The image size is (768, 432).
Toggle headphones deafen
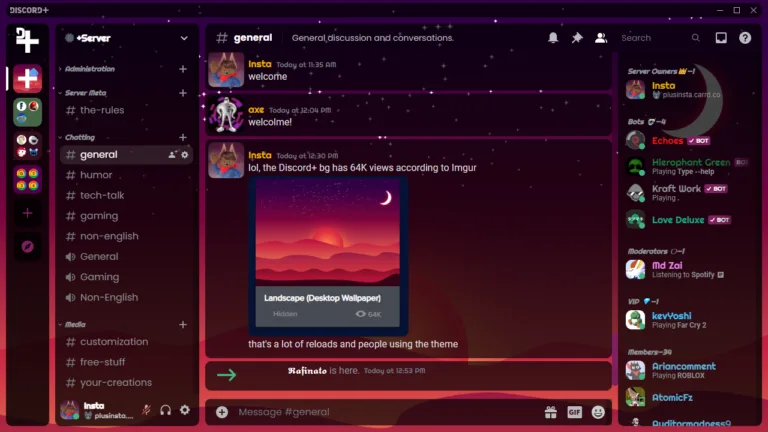[166, 410]
